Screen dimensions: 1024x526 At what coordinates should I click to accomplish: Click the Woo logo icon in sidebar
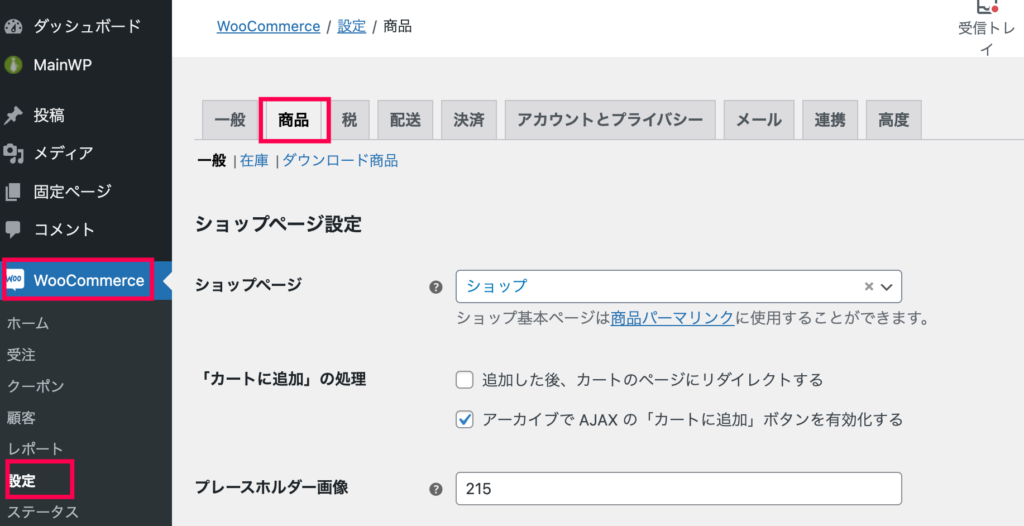(15, 280)
